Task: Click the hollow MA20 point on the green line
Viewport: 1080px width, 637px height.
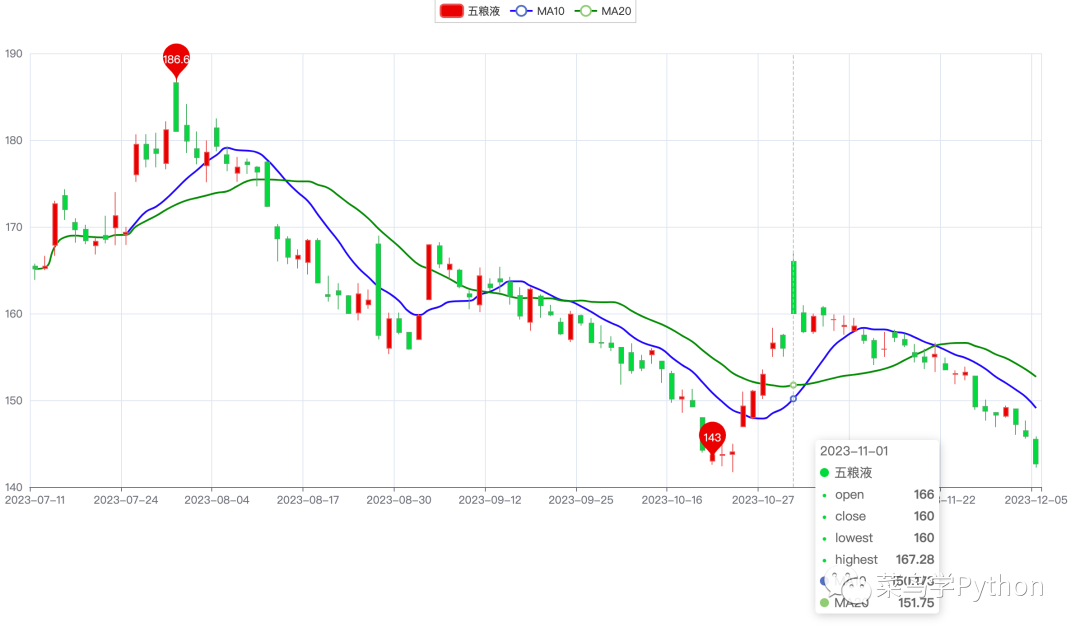Action: 793,385
